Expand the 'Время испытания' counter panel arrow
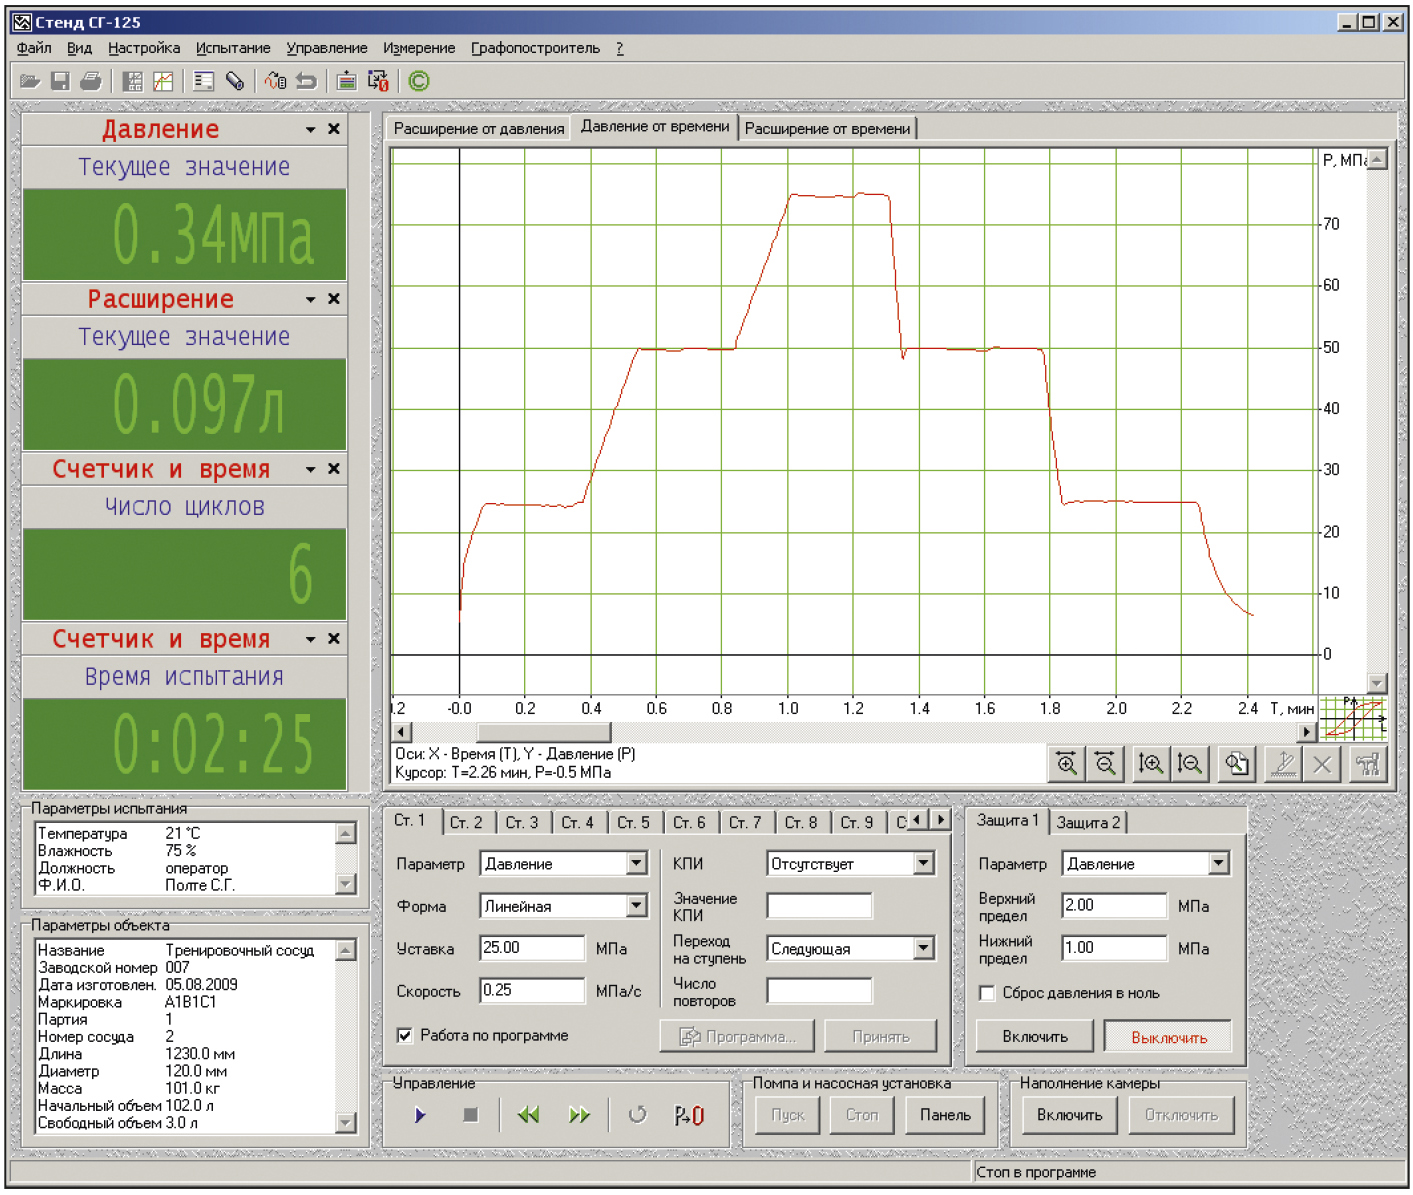Image resolution: width=1413 pixels, height=1195 pixels. [x=311, y=640]
